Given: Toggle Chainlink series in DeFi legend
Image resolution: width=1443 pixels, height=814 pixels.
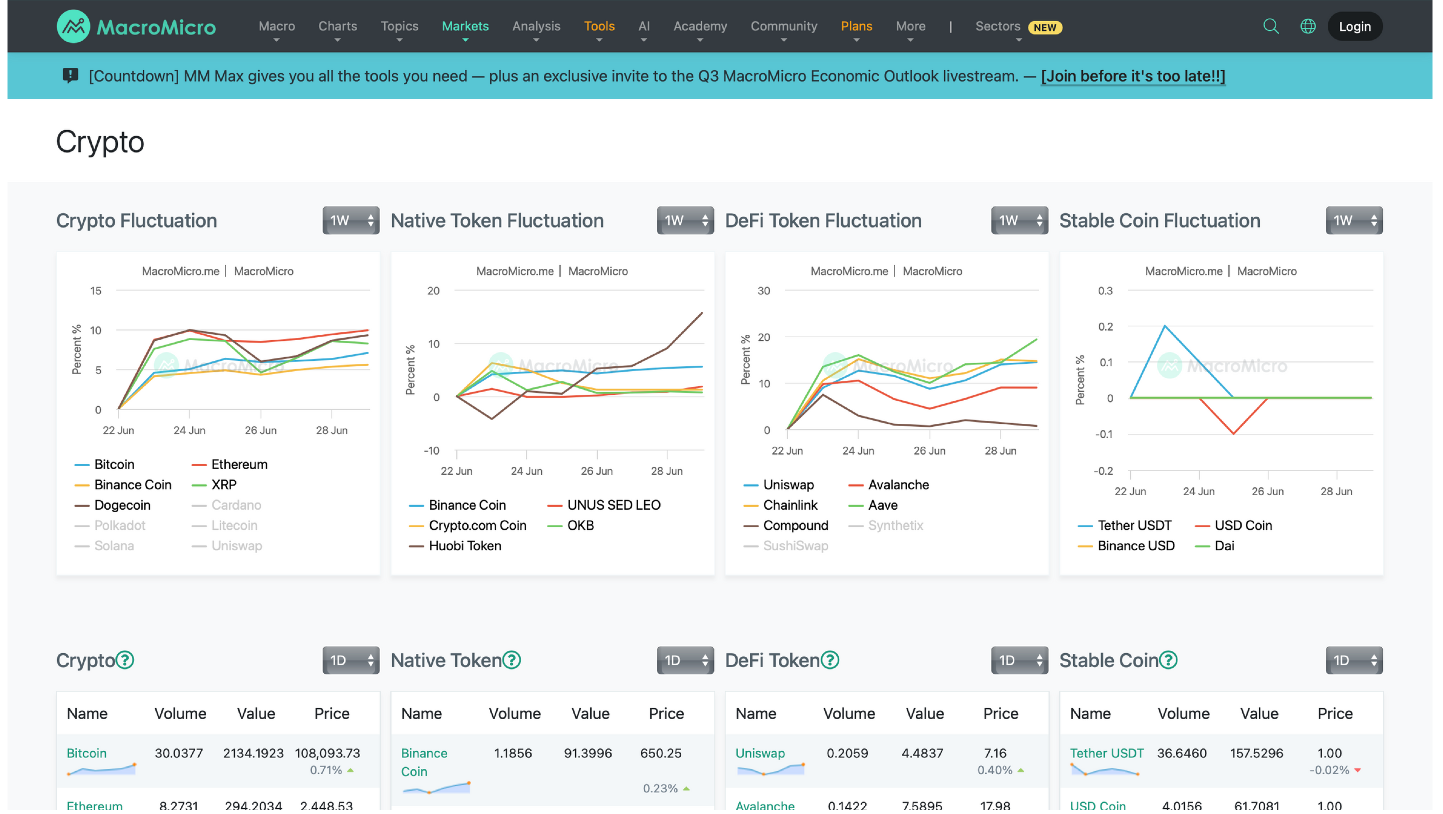Looking at the screenshot, I should point(781,505).
